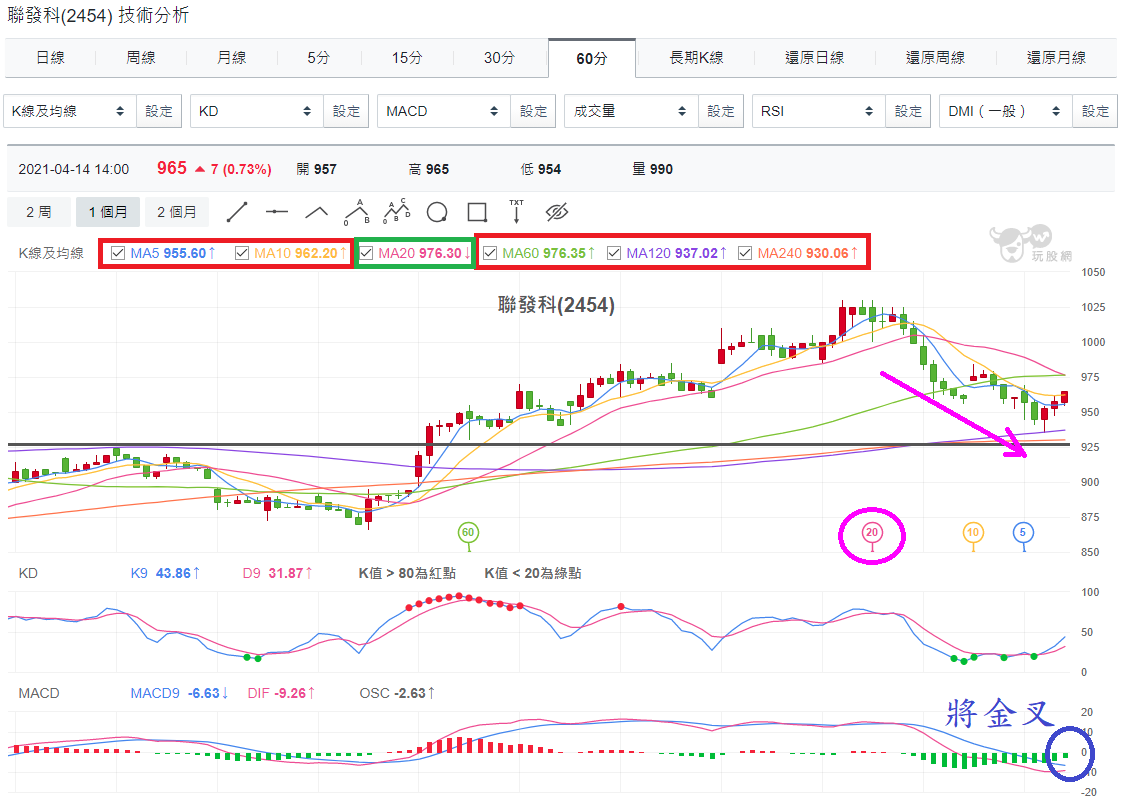The height and width of the screenshot is (800, 1125).
Task: Select the OAB three-point wave tool
Action: [357, 212]
